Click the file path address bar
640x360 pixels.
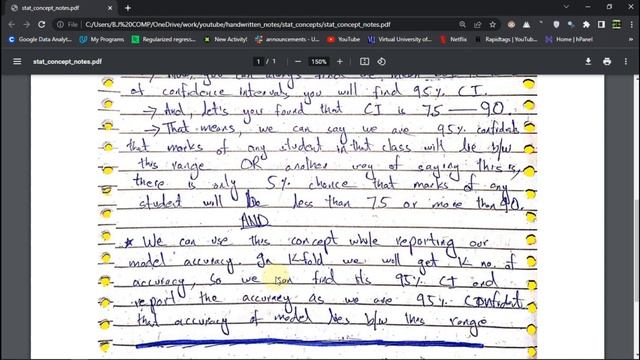[x=261, y=24]
